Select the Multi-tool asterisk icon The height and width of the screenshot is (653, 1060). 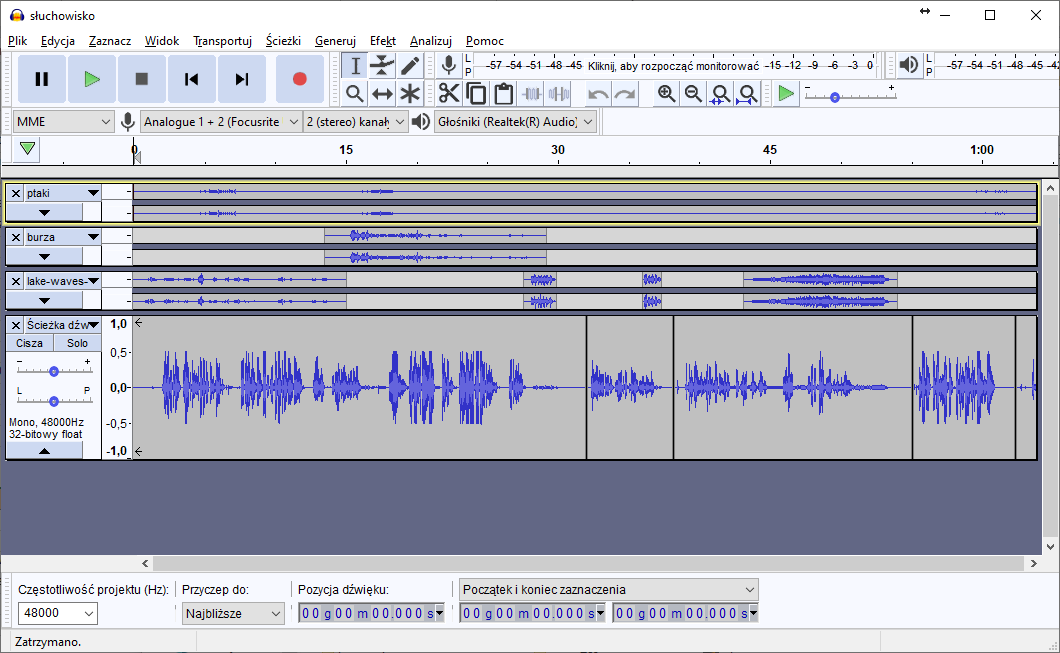410,94
